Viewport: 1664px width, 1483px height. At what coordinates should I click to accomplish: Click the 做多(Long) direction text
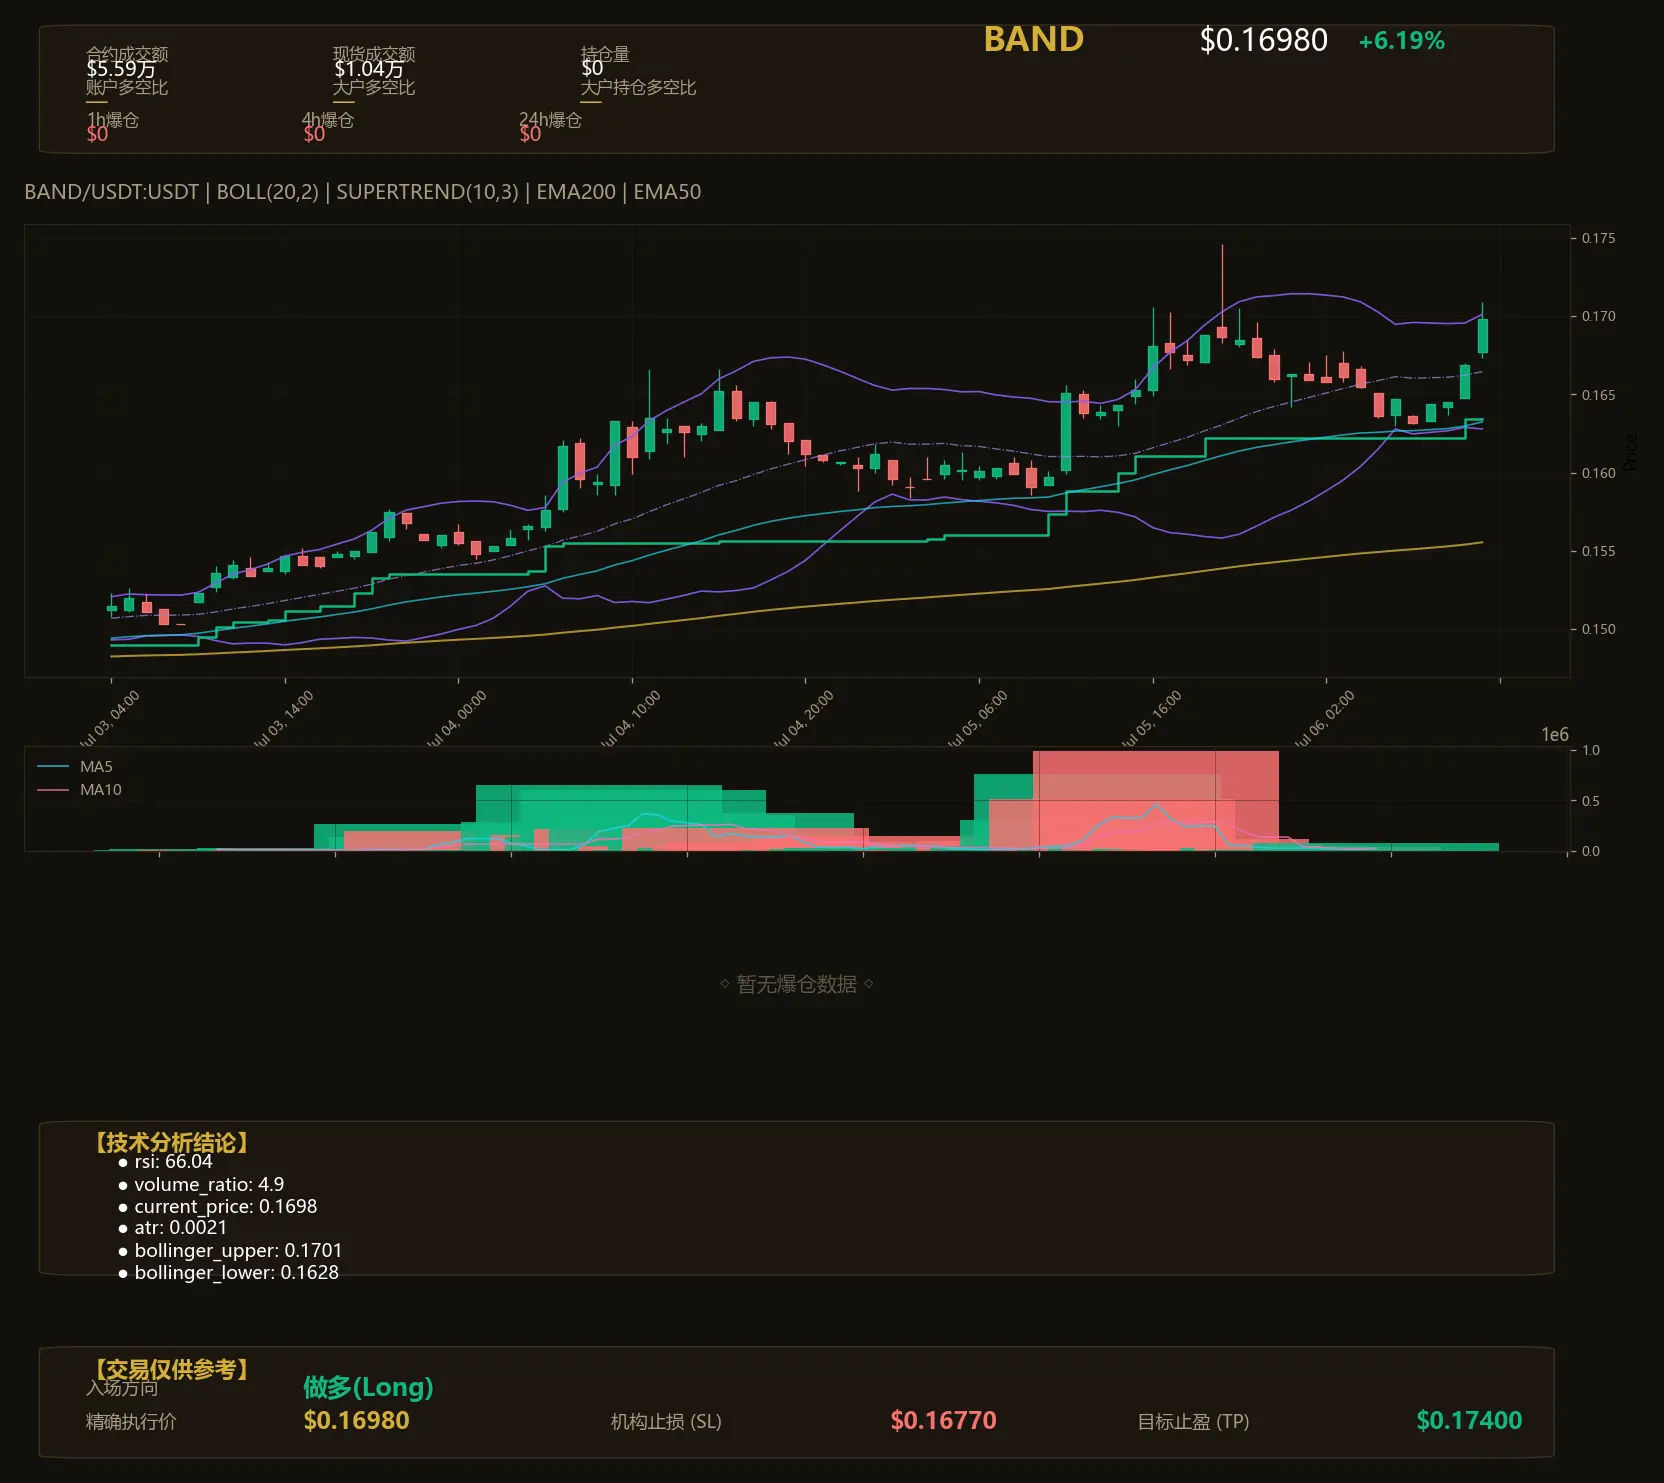click(x=368, y=1387)
